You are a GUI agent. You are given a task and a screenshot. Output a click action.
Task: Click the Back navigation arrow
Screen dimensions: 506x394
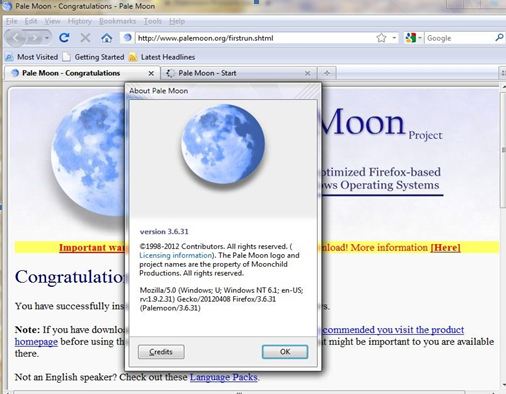click(16, 38)
